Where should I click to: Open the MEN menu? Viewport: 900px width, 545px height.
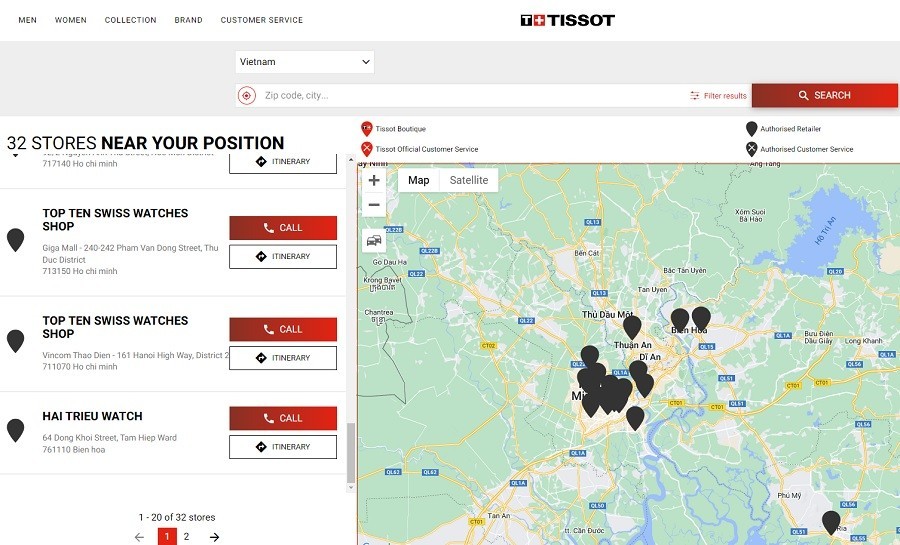(28, 20)
